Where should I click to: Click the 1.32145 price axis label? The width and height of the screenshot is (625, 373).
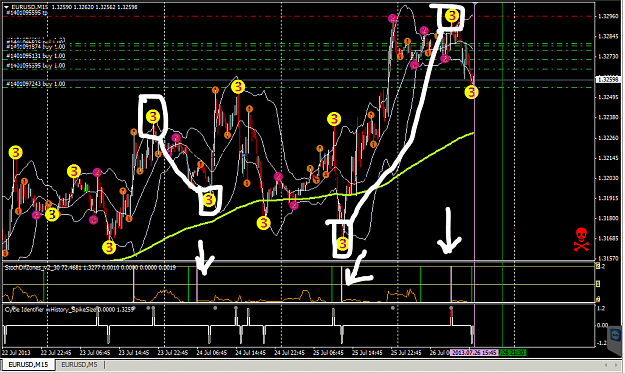click(608, 158)
